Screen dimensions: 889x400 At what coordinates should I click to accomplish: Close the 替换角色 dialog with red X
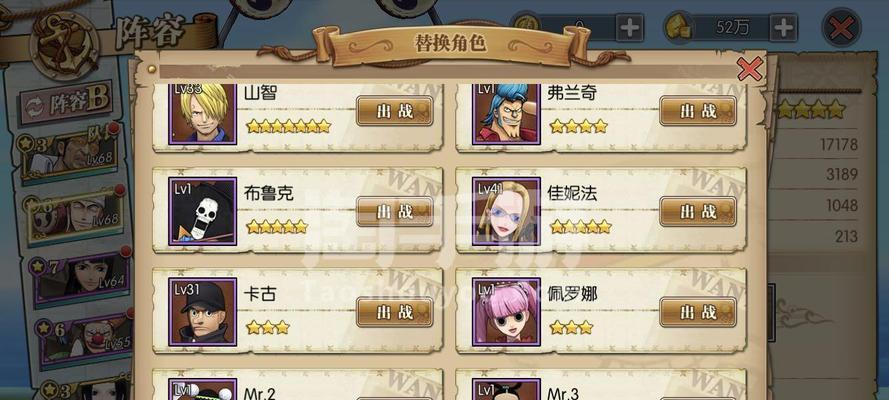[750, 69]
